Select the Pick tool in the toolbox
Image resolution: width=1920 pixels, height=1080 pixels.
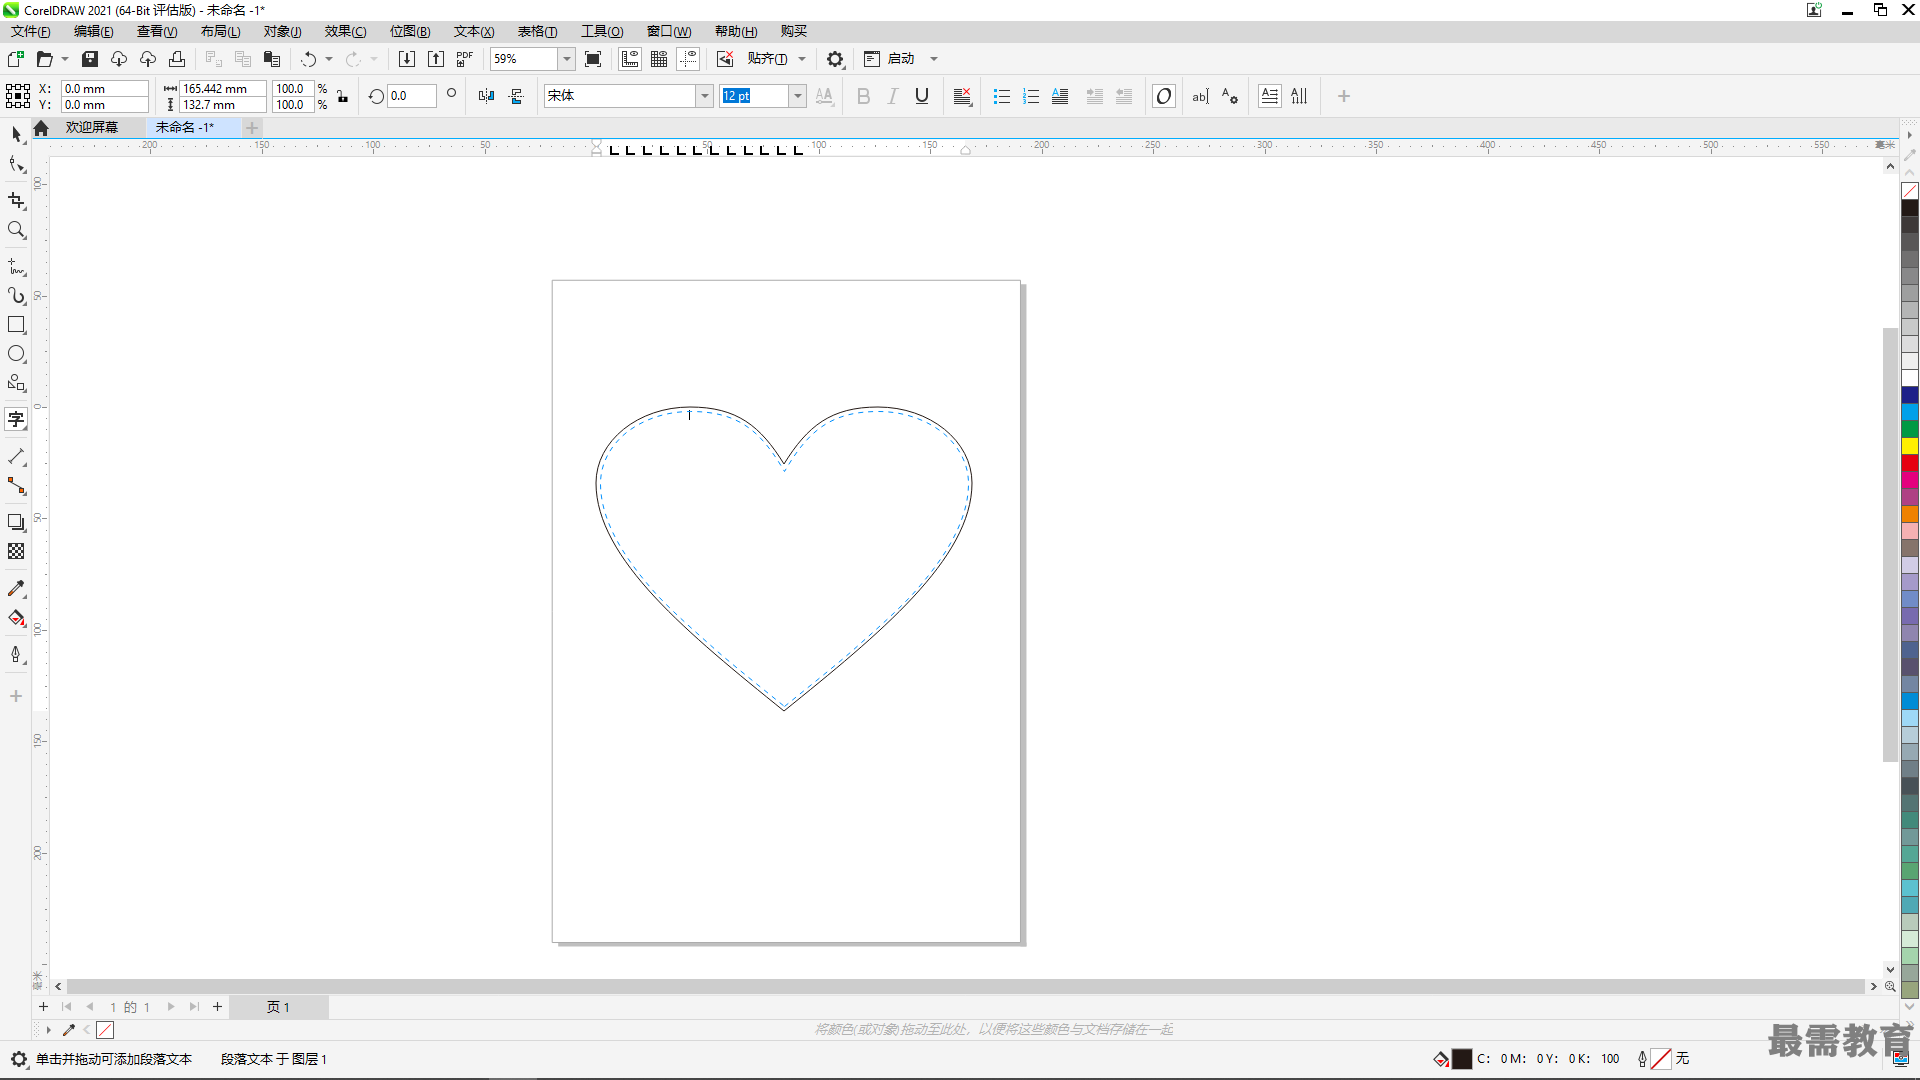pyautogui.click(x=16, y=134)
